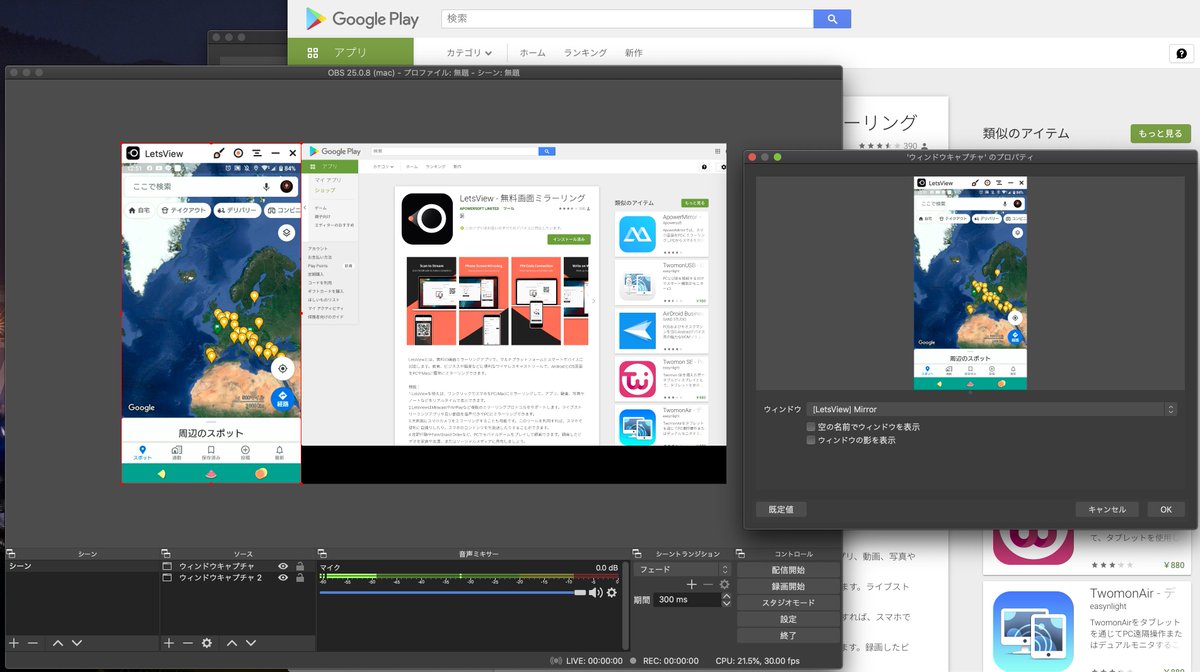Image resolution: width=1200 pixels, height=672 pixels.
Task: Open ランキング in Google Play navigation
Action: (x=585, y=53)
